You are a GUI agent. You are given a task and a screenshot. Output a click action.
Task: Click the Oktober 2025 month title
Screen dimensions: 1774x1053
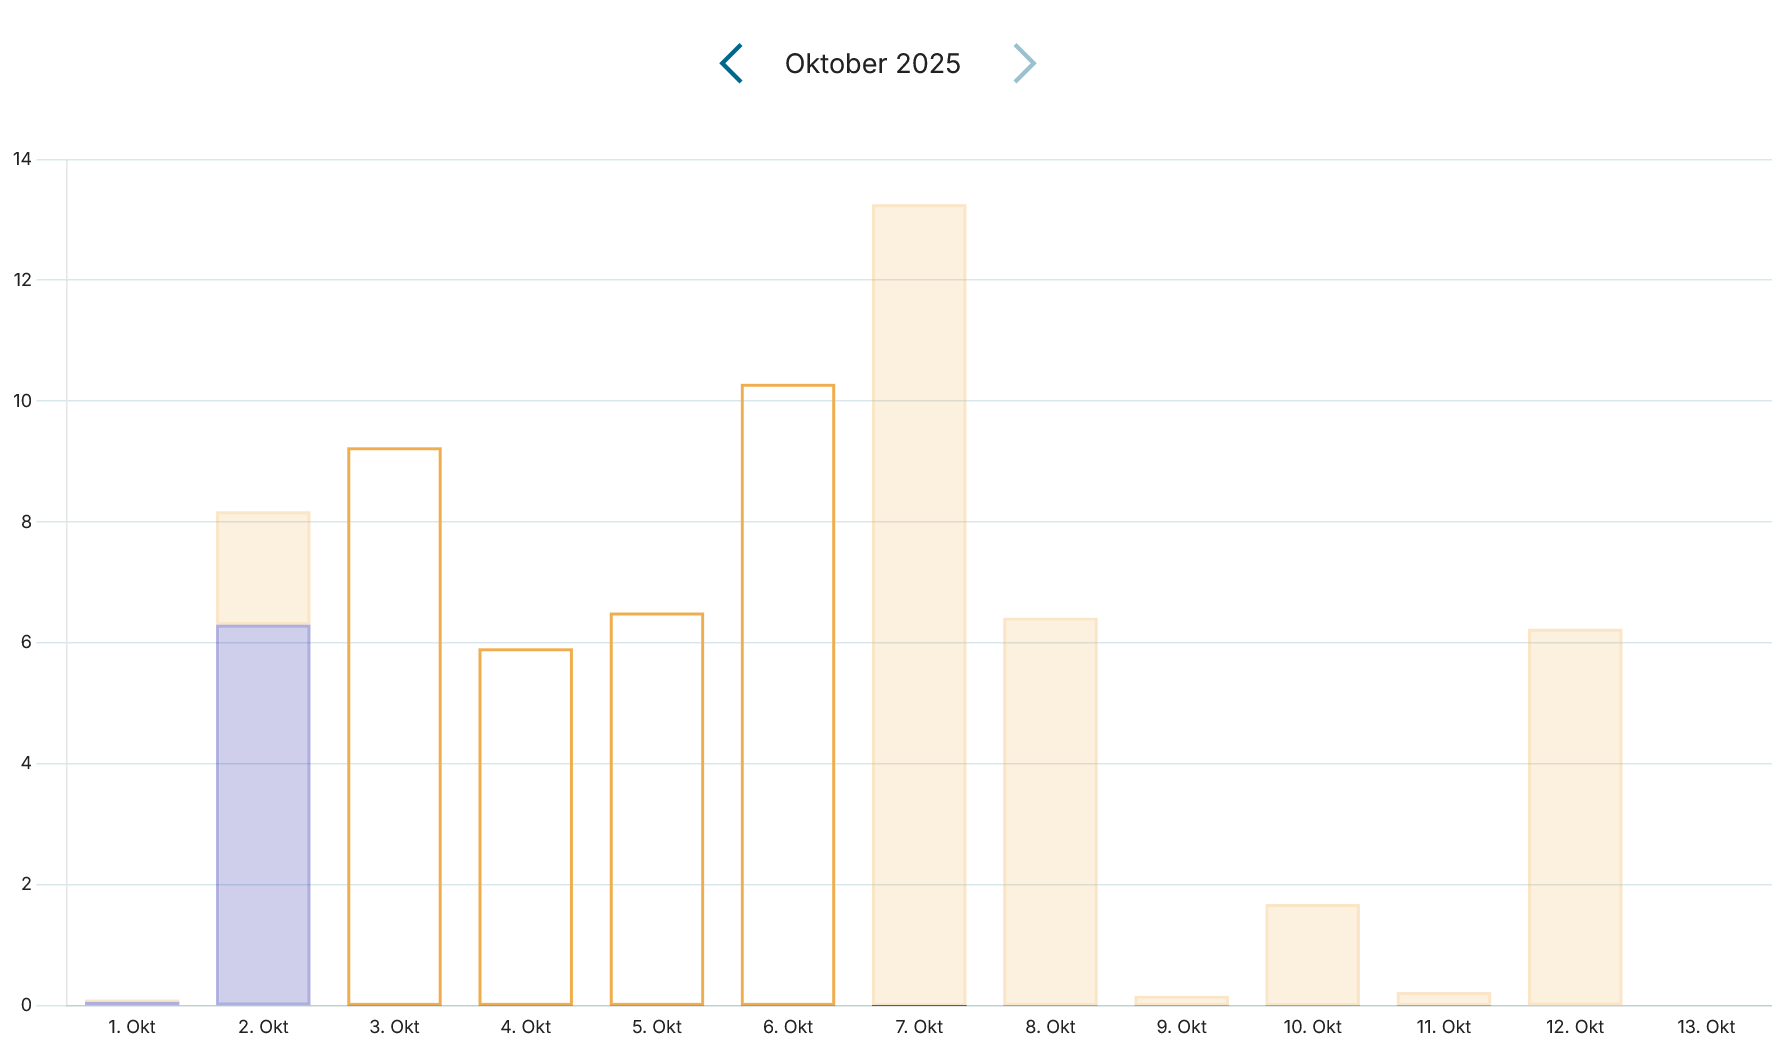(x=872, y=64)
